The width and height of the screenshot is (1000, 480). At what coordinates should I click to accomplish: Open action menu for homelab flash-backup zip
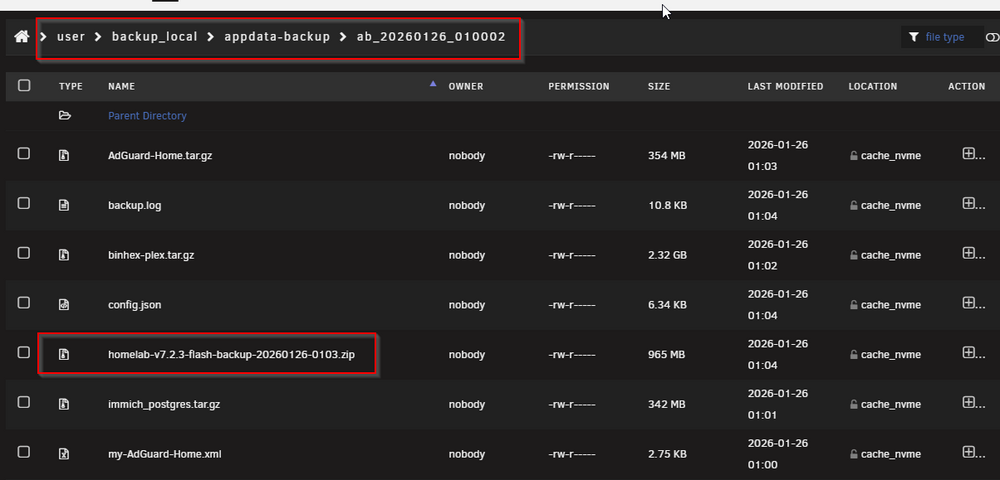(x=973, y=353)
